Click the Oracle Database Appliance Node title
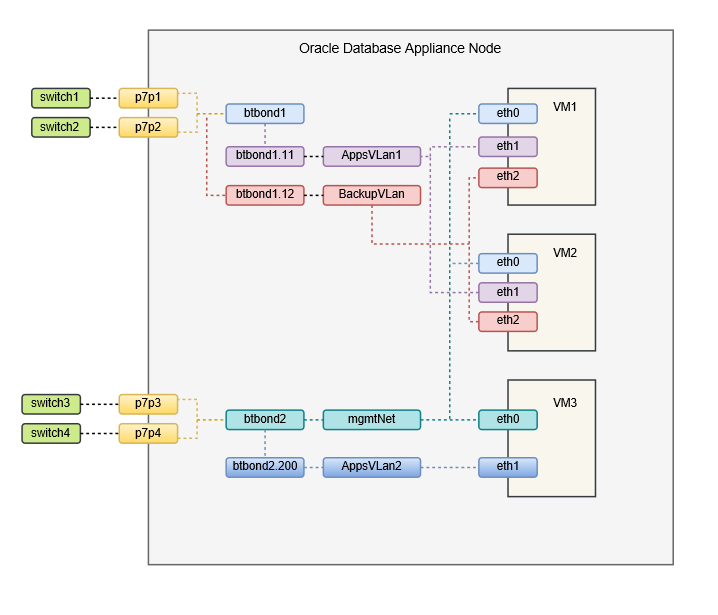This screenshot has width=718, height=615. [400, 49]
